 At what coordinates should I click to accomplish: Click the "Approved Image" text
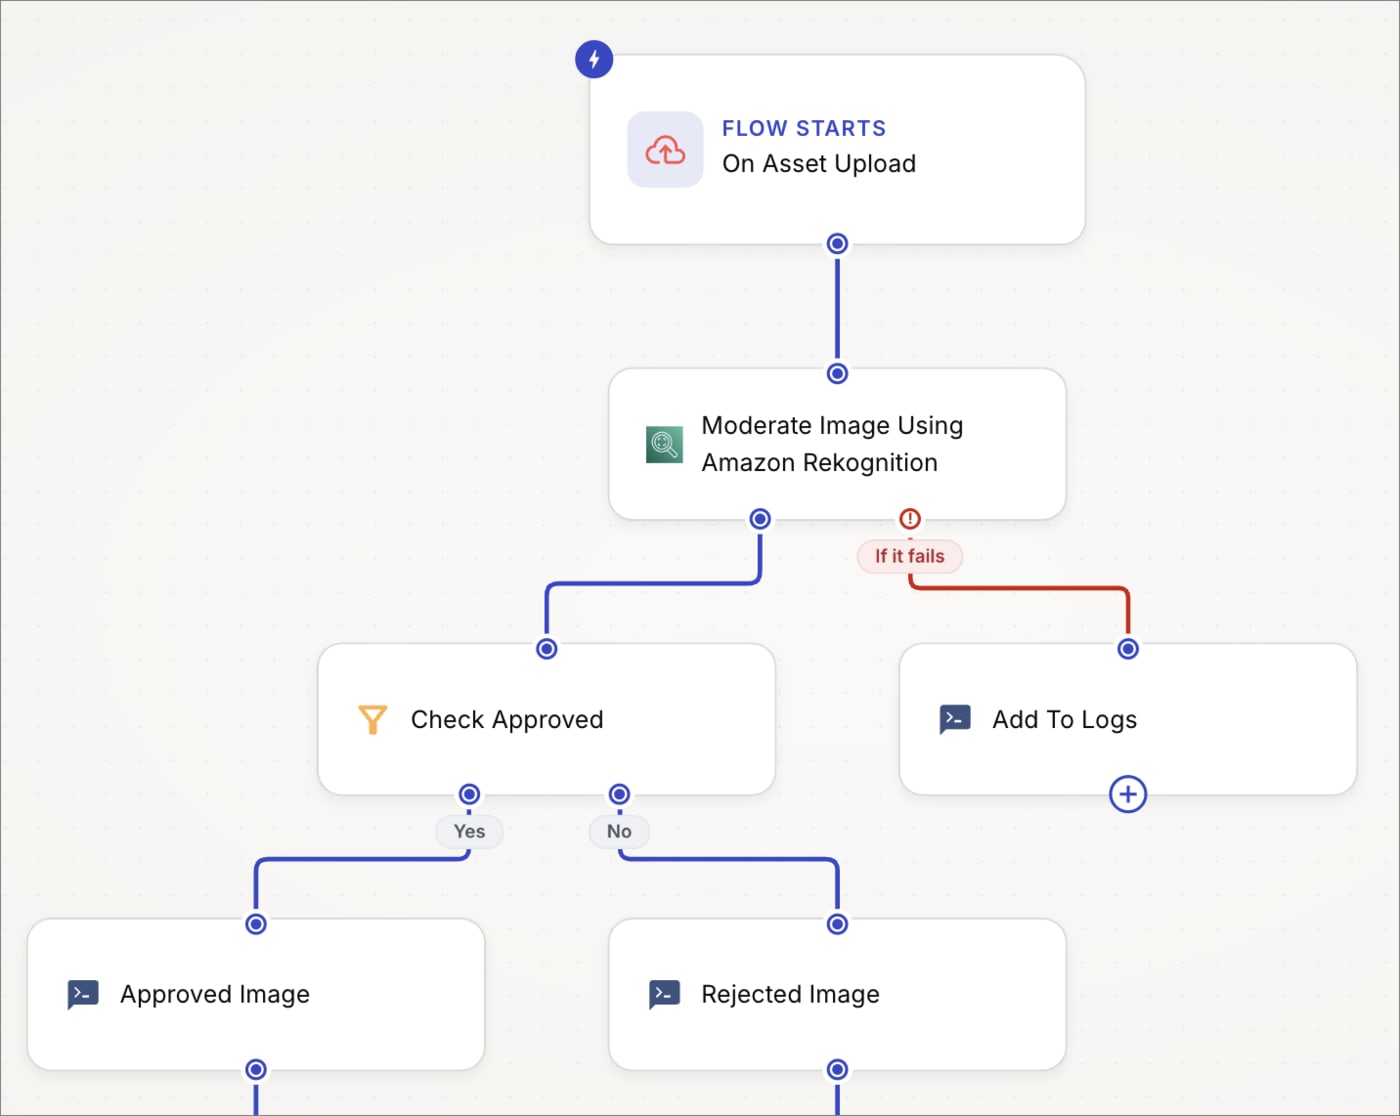coord(215,994)
